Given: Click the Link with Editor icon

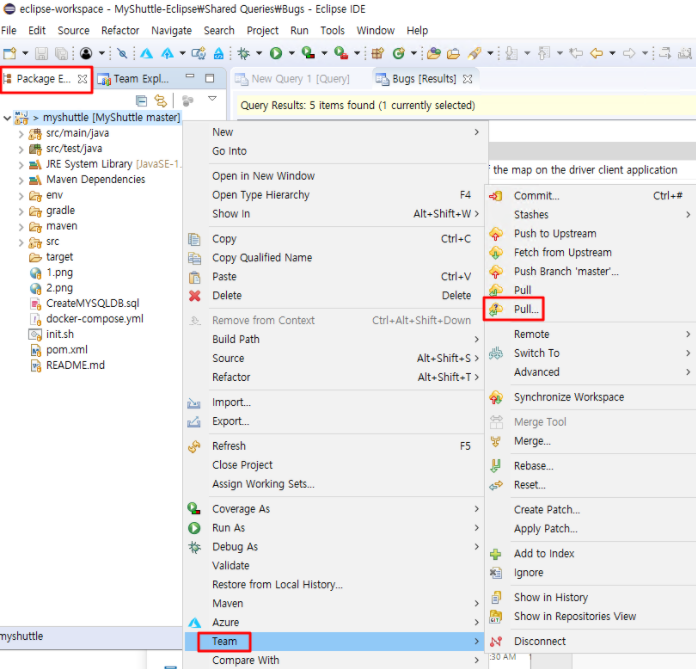Looking at the screenshot, I should click(160, 101).
